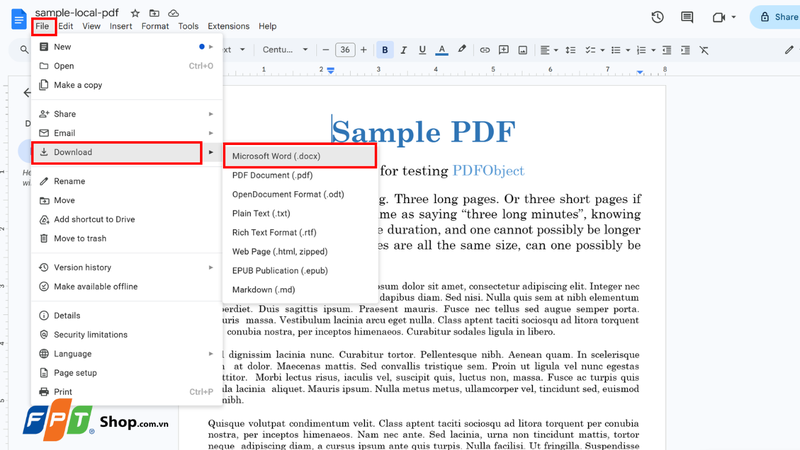The height and width of the screenshot is (450, 800).
Task: Open the paragraph style dropdown arrow
Action: pyautogui.click(x=242, y=49)
